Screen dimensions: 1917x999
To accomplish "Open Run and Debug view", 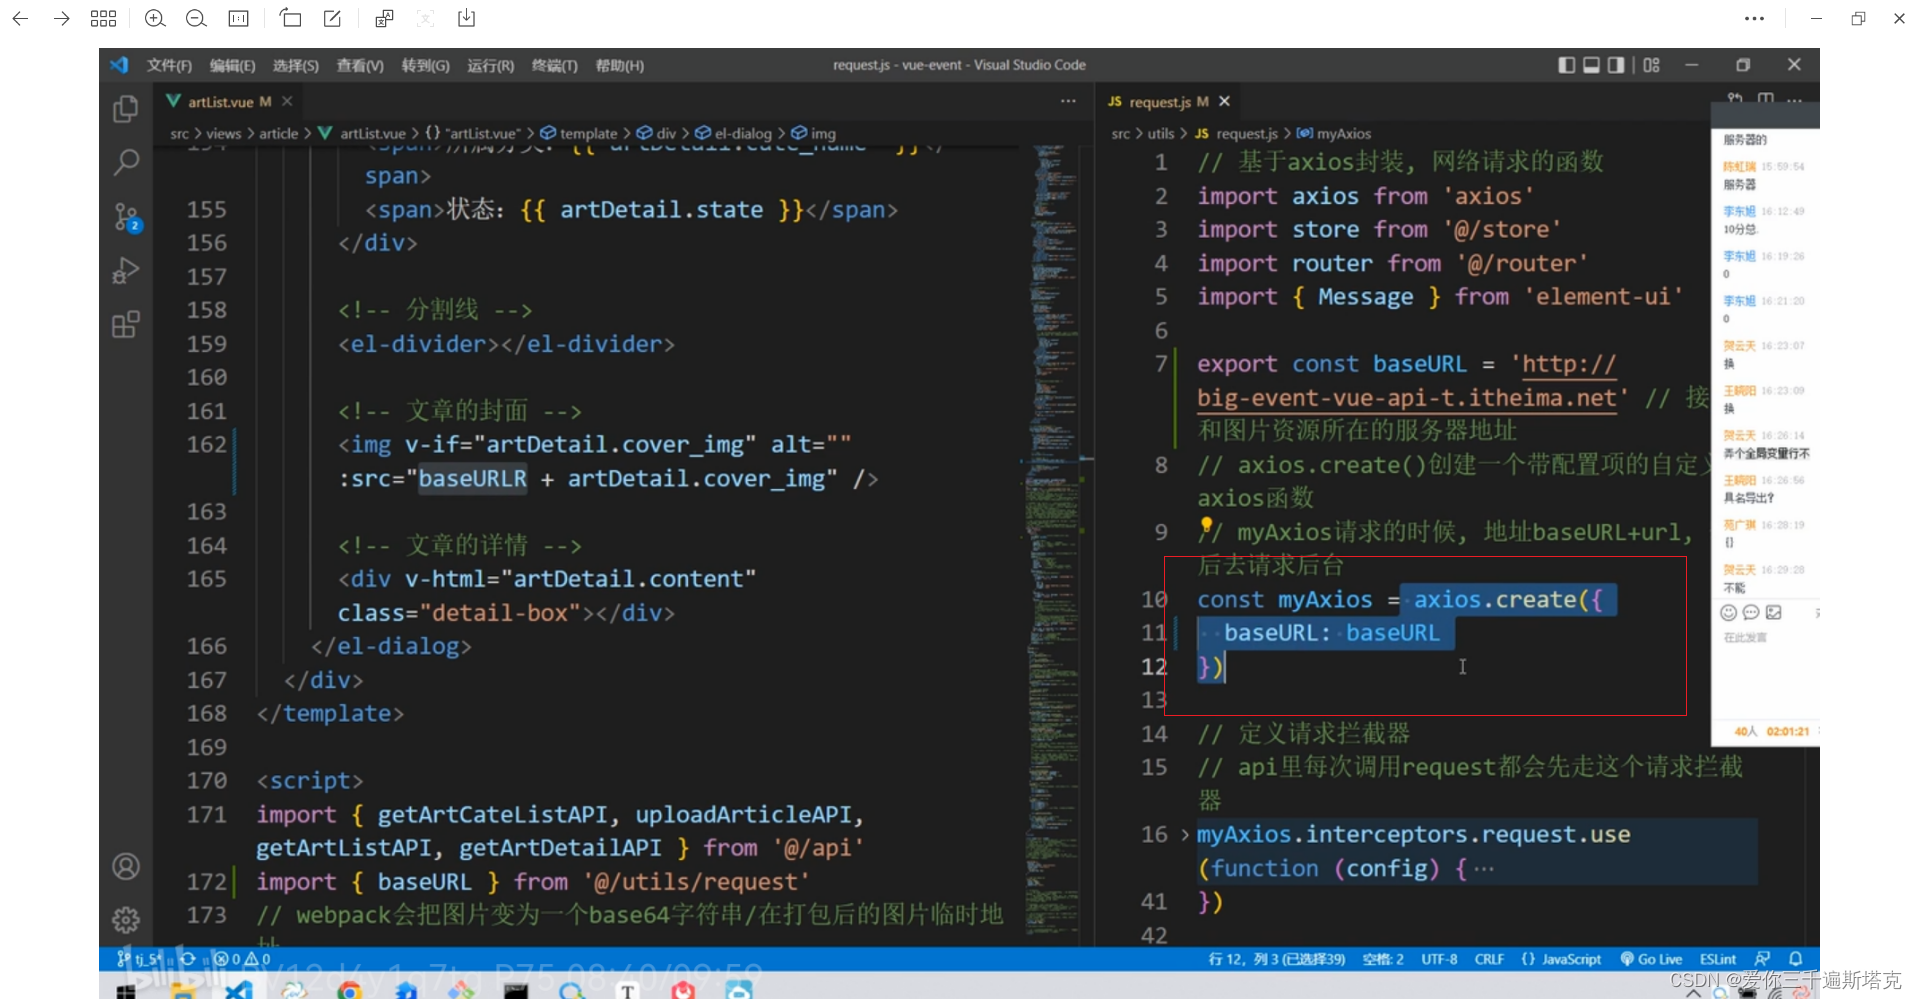I will coord(126,271).
